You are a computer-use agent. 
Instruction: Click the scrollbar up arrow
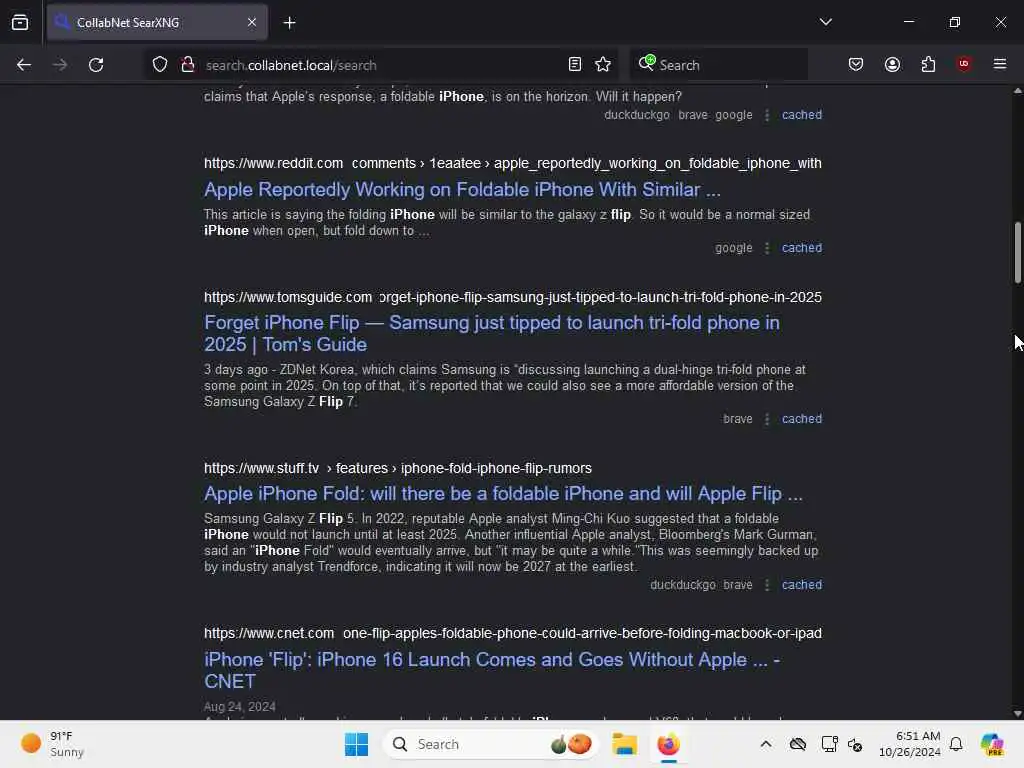1017,91
